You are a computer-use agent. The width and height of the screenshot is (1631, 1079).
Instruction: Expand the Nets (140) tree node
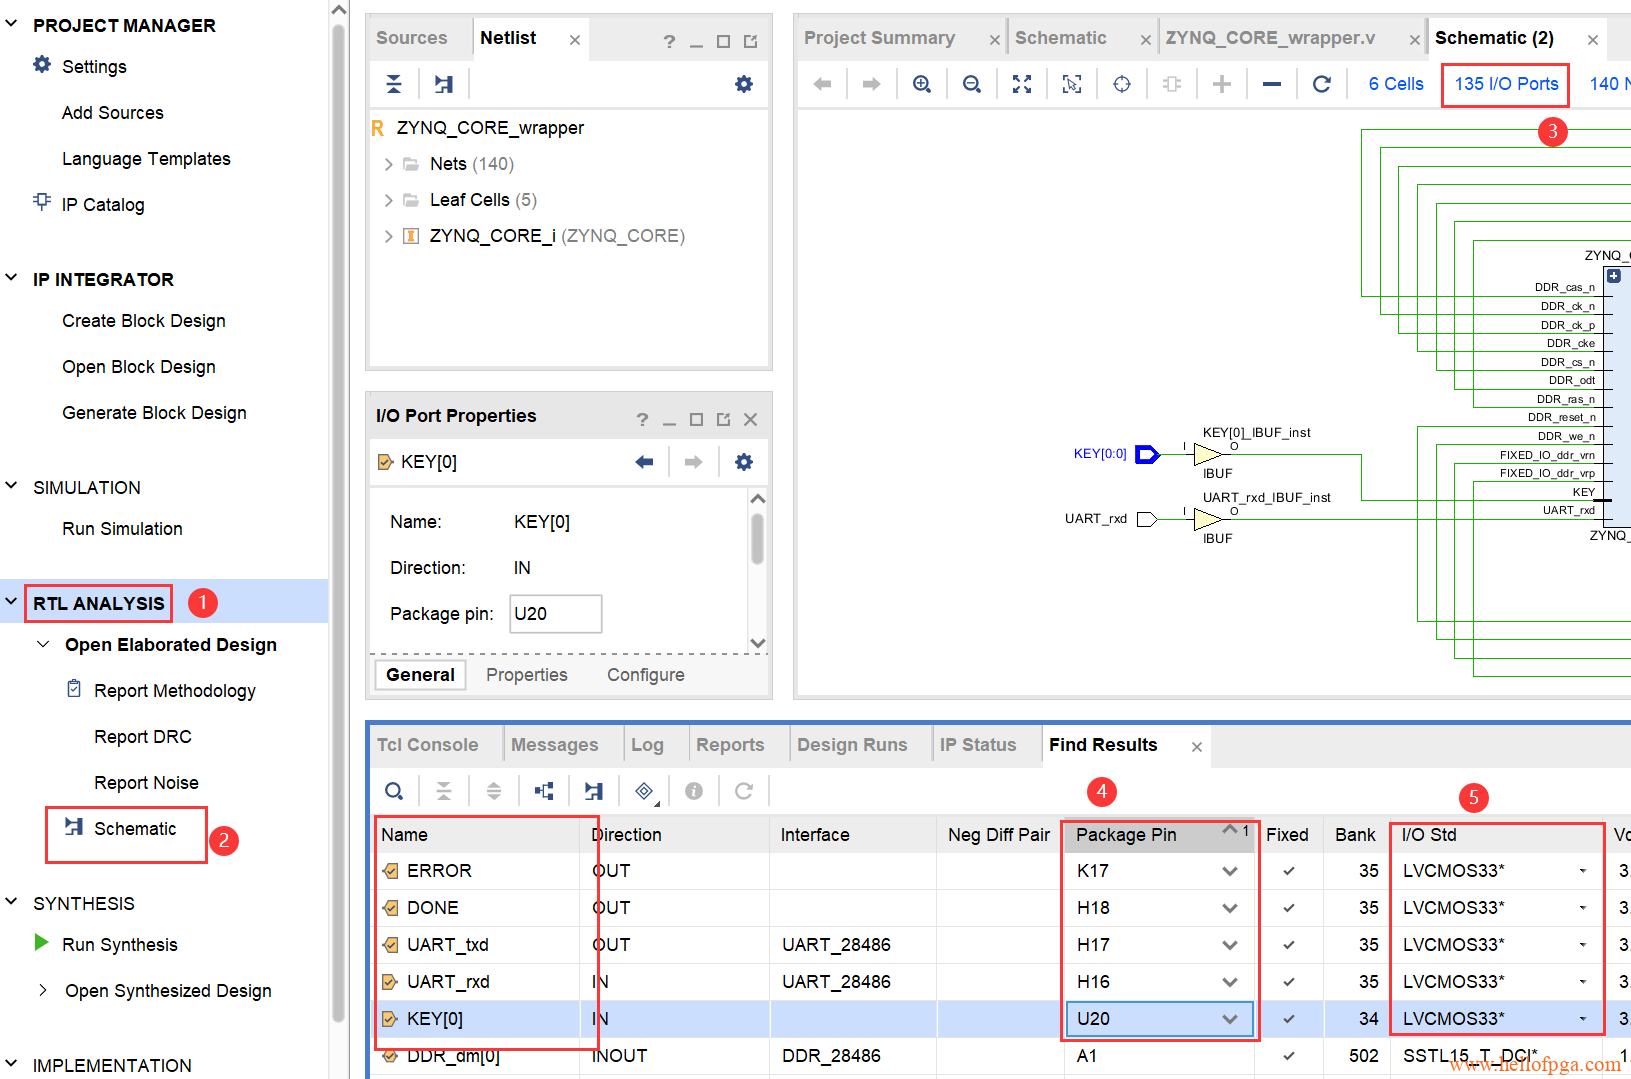388,164
